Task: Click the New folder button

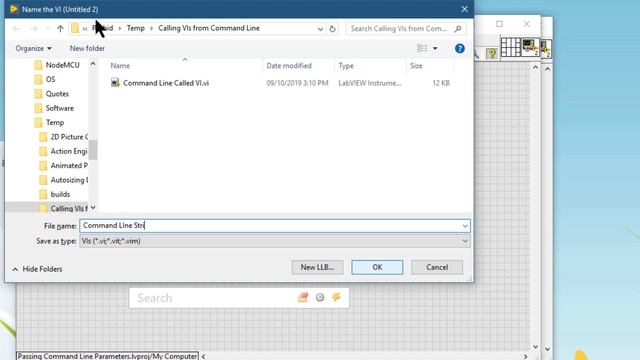Action: coord(87,48)
